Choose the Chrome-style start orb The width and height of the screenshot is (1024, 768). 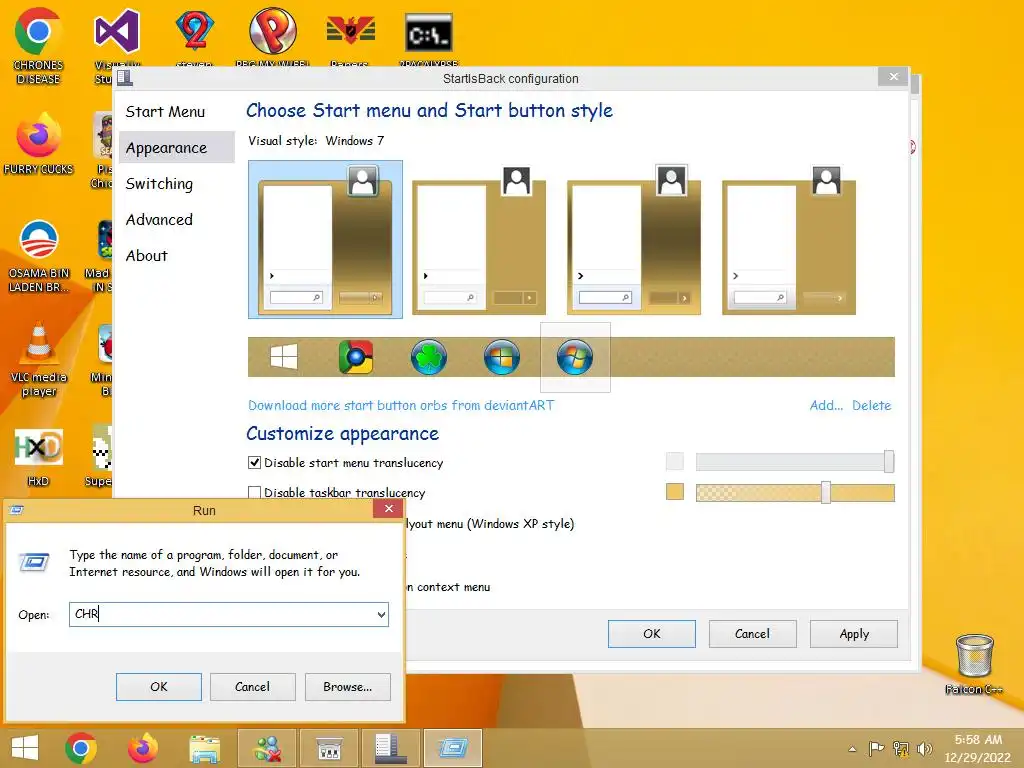coord(356,357)
